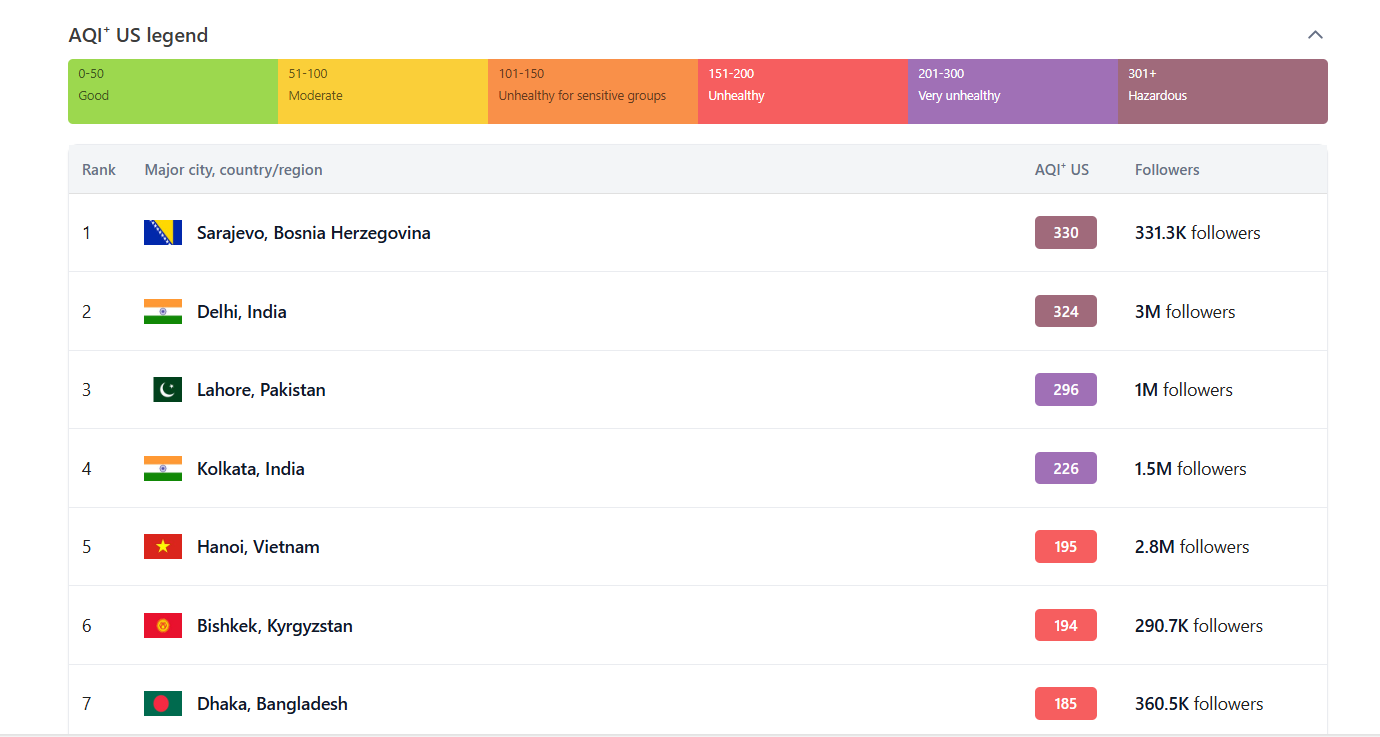The height and width of the screenshot is (737, 1380).
Task: Click Sarajevo's 330 AQI badge
Action: [1065, 233]
